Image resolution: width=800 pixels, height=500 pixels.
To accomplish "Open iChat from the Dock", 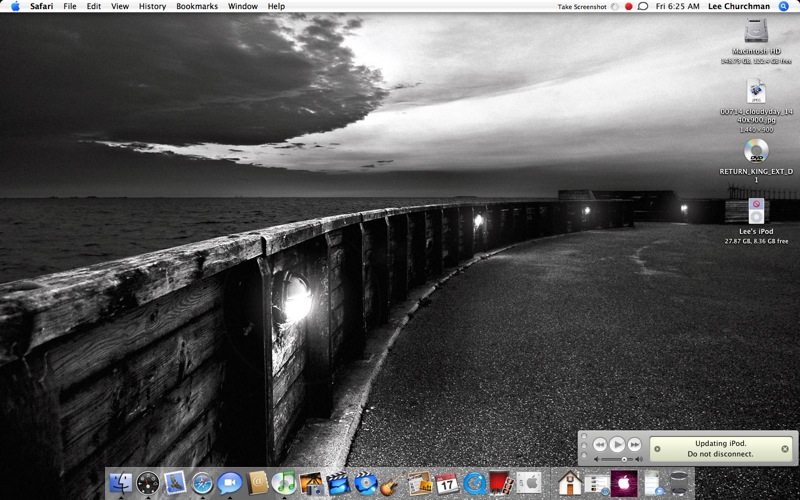I will pyautogui.click(x=230, y=483).
